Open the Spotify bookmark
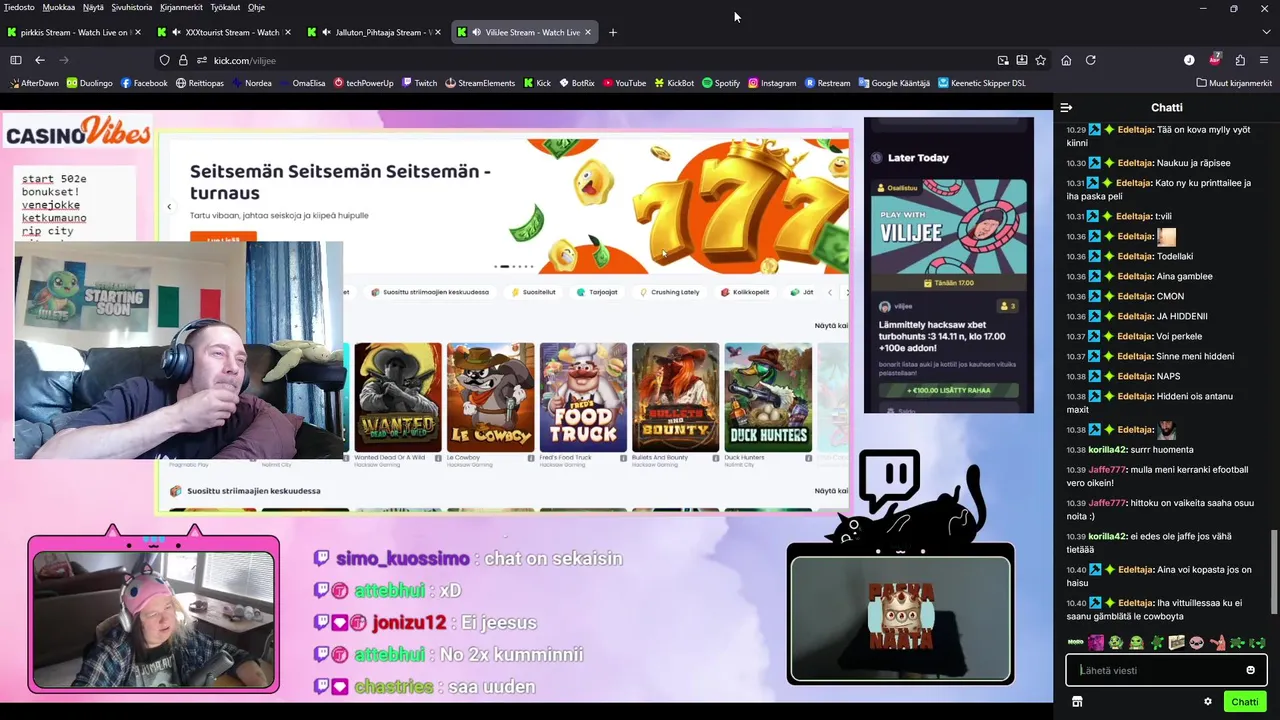This screenshot has width=1280, height=720. click(x=721, y=83)
